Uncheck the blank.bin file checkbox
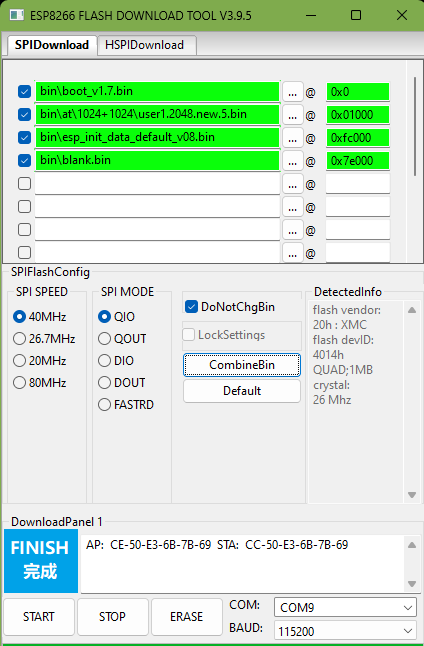This screenshot has height=646, width=424. point(24,160)
